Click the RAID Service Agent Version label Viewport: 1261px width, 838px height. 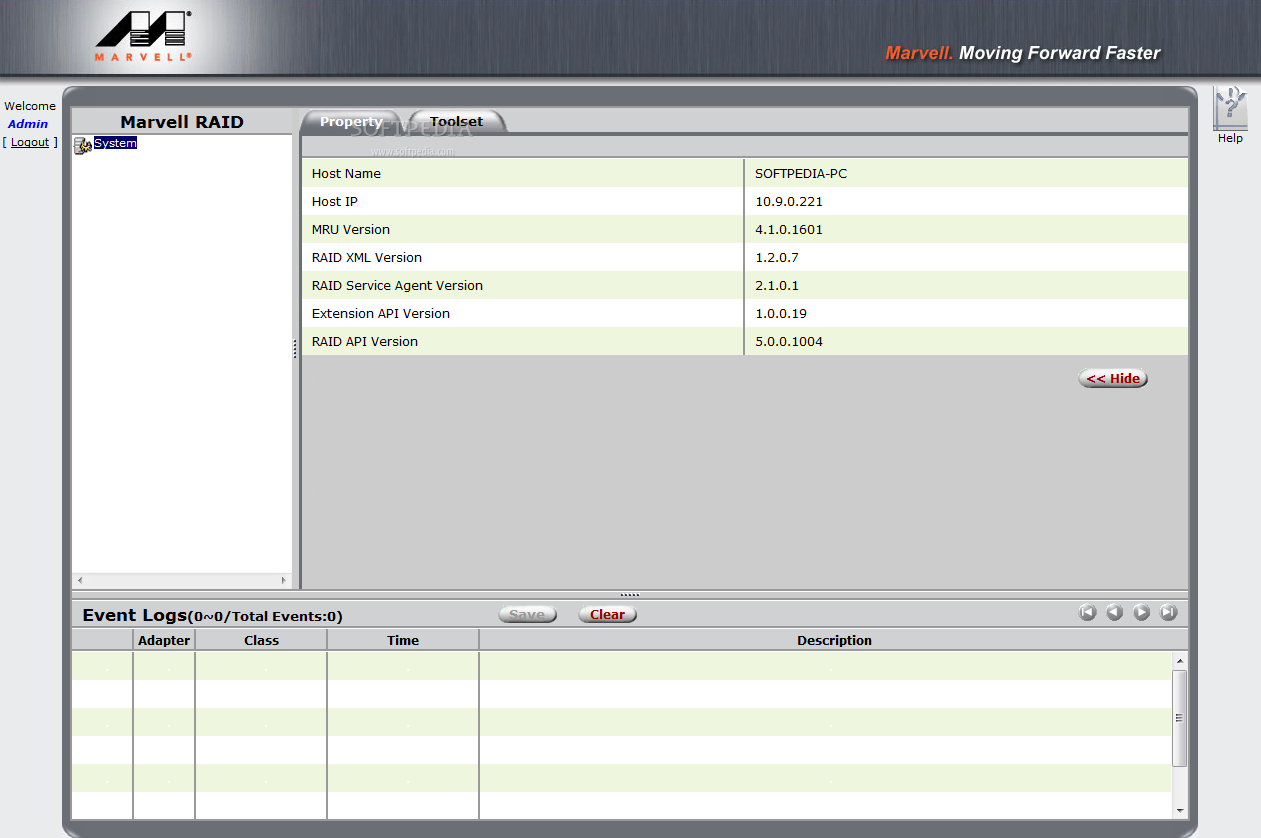(397, 285)
